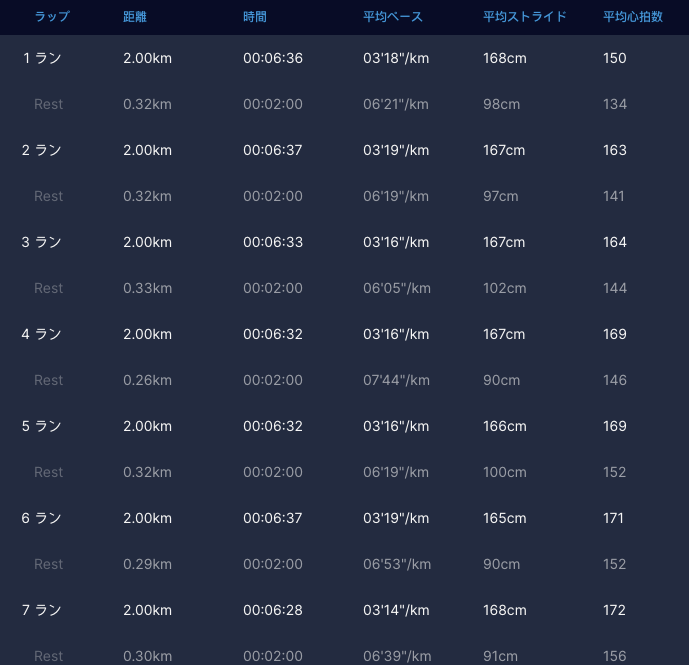Select the 5 ラン lap label

42,426
